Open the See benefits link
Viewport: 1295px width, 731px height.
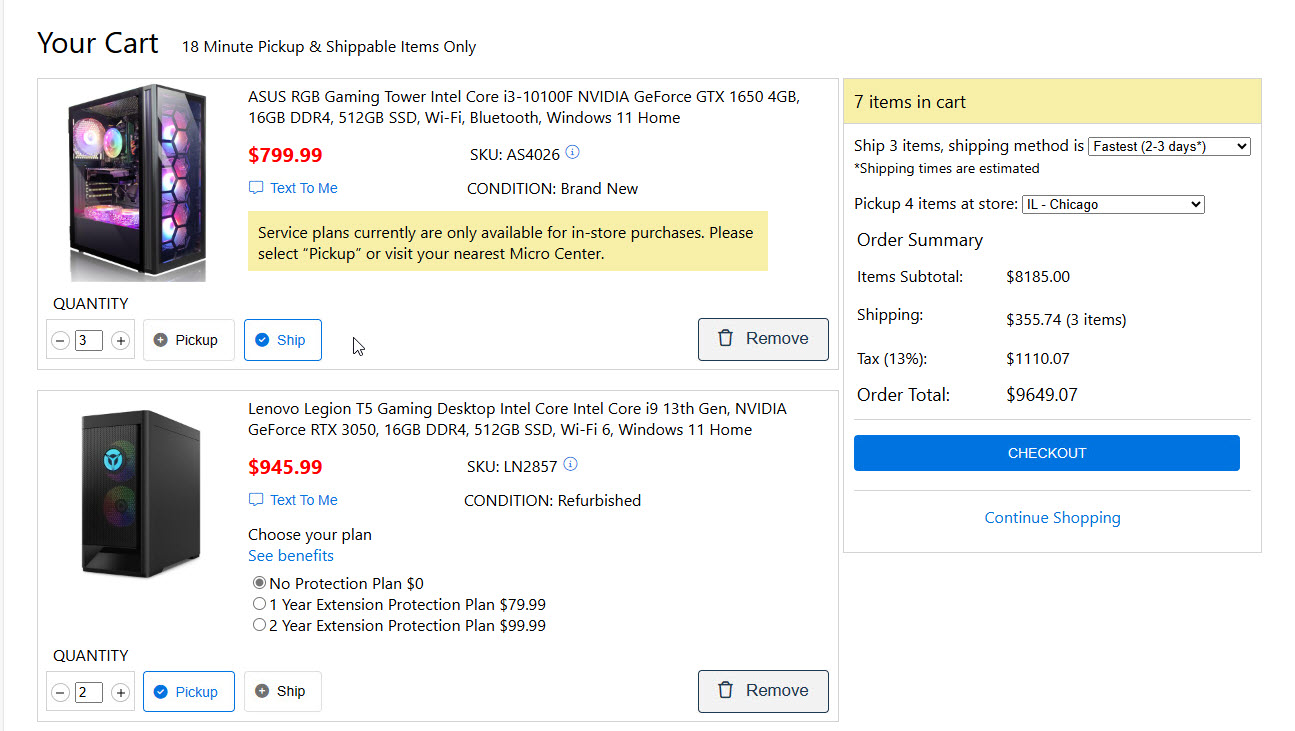tap(291, 556)
